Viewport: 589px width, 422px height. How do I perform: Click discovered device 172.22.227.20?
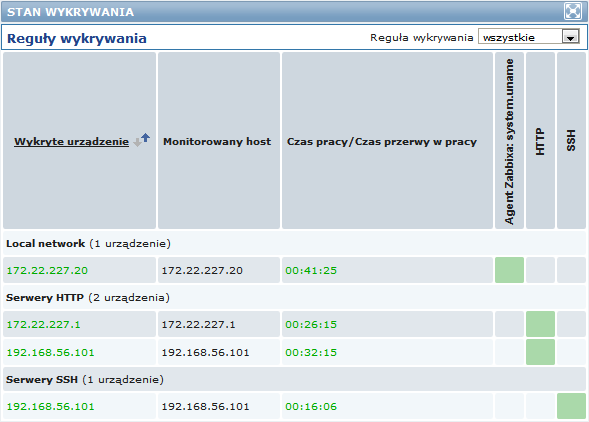pyautogui.click(x=47, y=271)
